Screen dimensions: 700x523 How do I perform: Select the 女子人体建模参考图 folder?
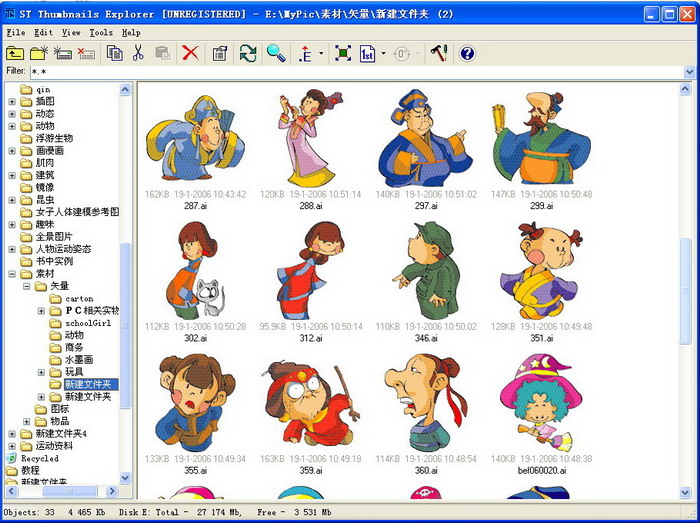coord(77,212)
